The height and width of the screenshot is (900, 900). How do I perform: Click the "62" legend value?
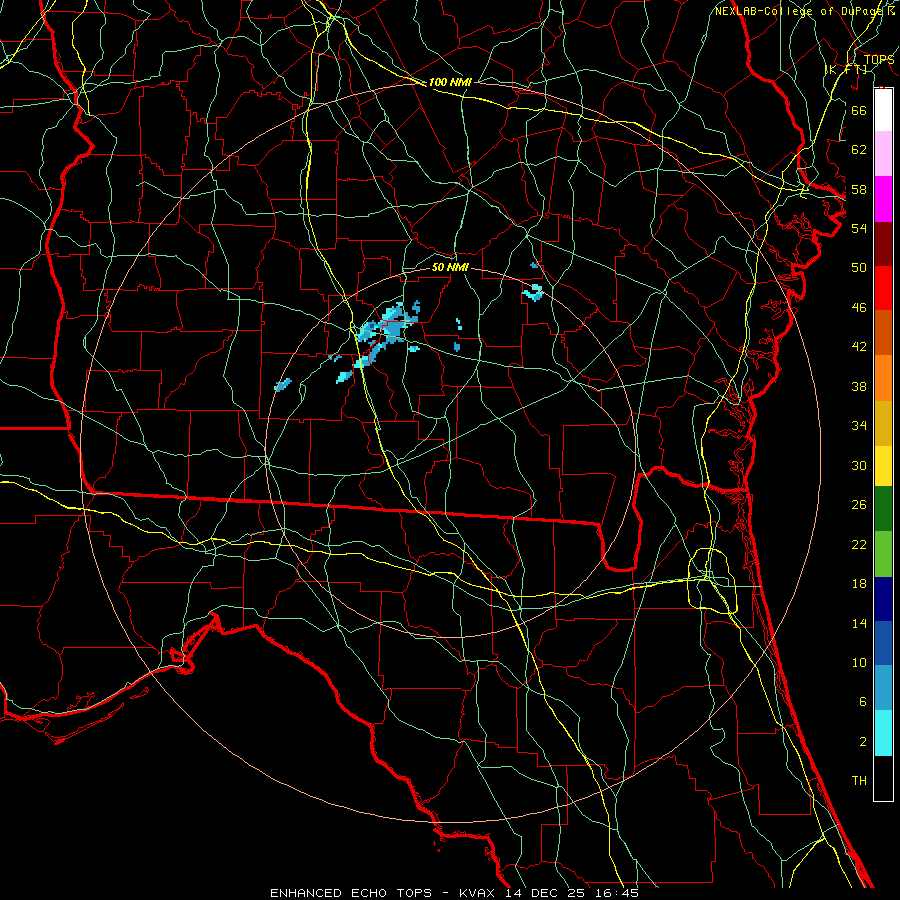[859, 150]
